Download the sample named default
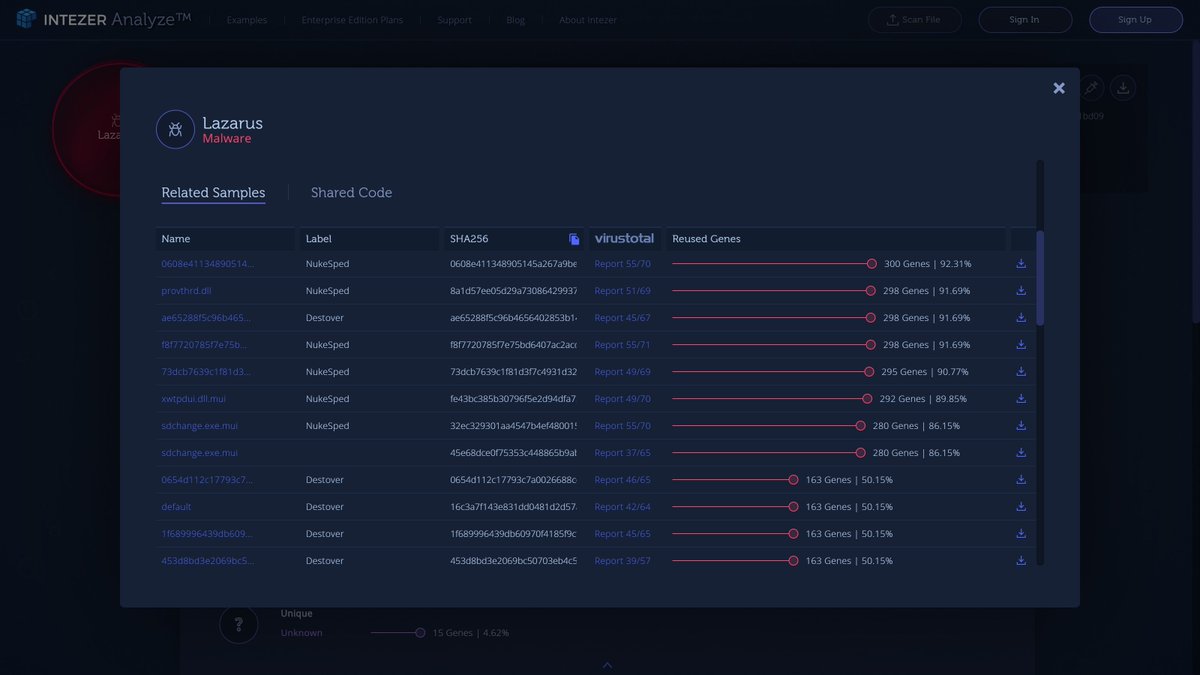This screenshot has height=675, width=1200. (1021, 507)
